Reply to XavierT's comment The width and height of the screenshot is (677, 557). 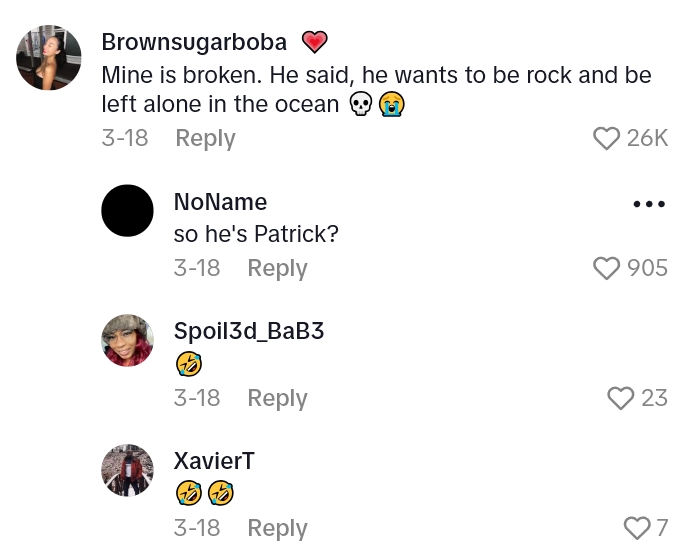click(277, 528)
